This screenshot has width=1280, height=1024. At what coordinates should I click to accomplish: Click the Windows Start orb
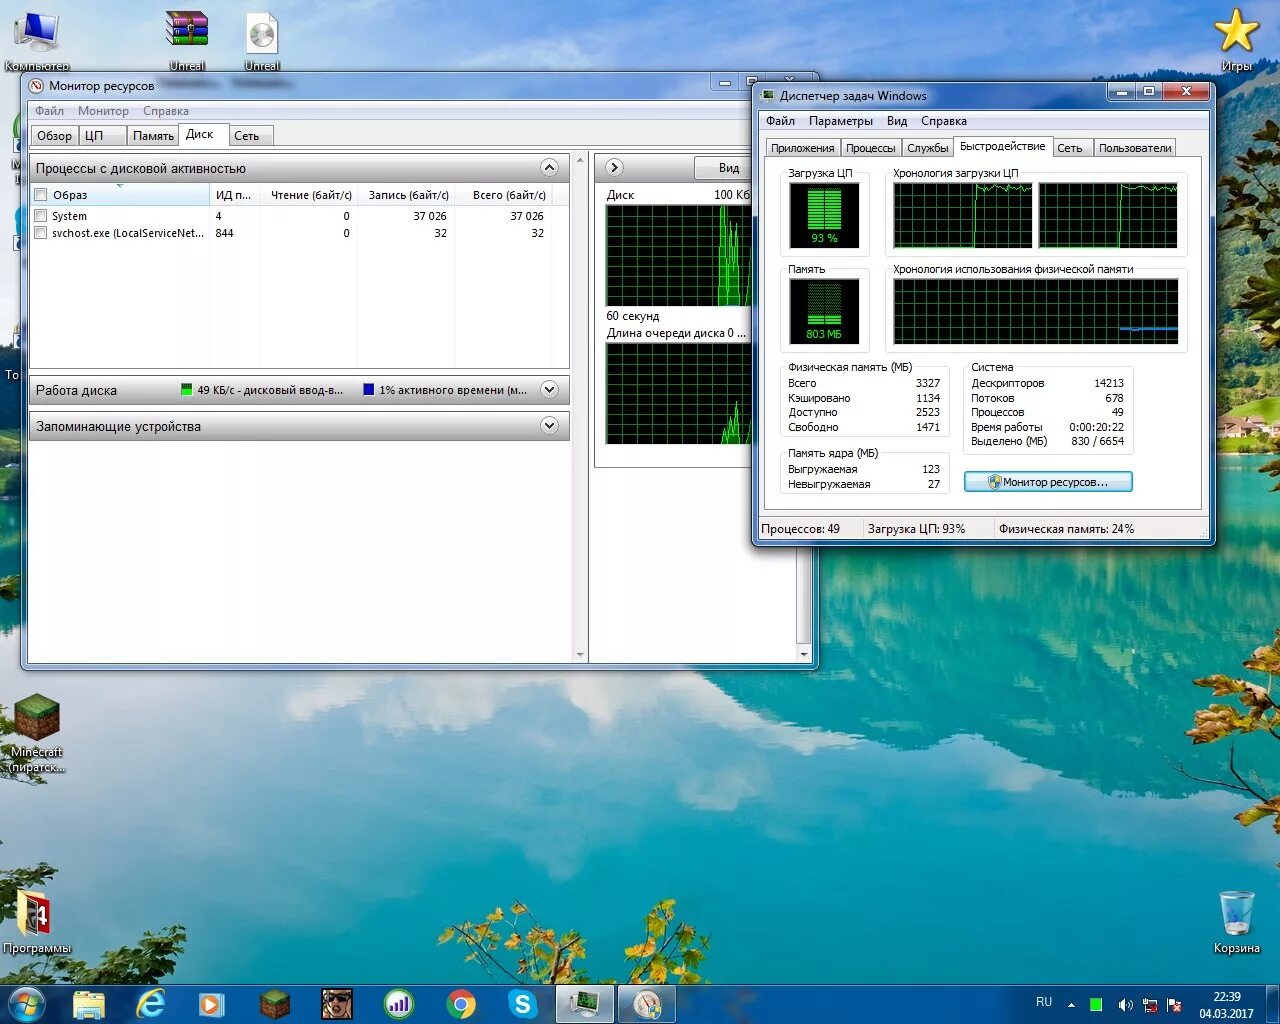(x=26, y=1004)
